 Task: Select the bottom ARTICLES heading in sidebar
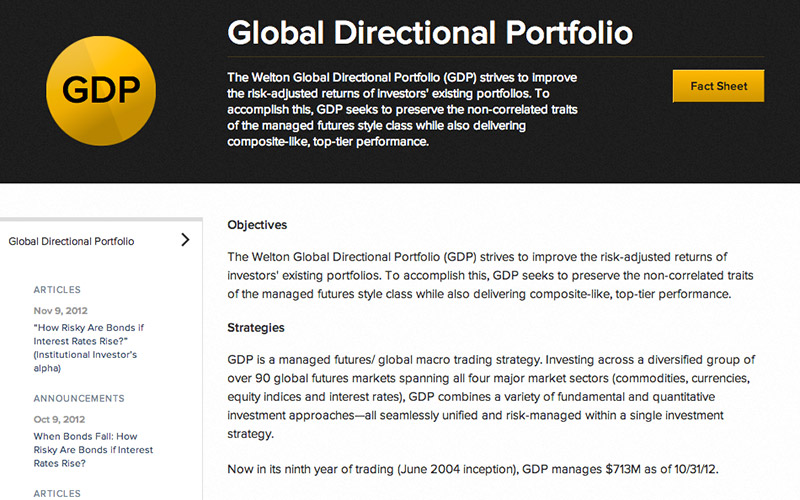pyautogui.click(x=57, y=493)
